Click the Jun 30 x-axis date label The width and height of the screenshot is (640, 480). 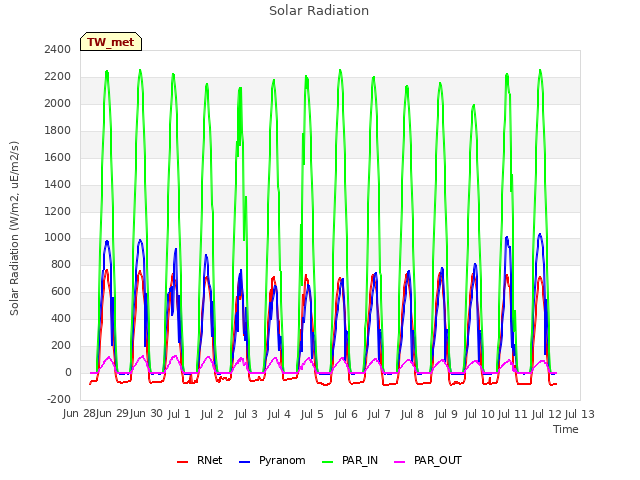pyautogui.click(x=146, y=414)
